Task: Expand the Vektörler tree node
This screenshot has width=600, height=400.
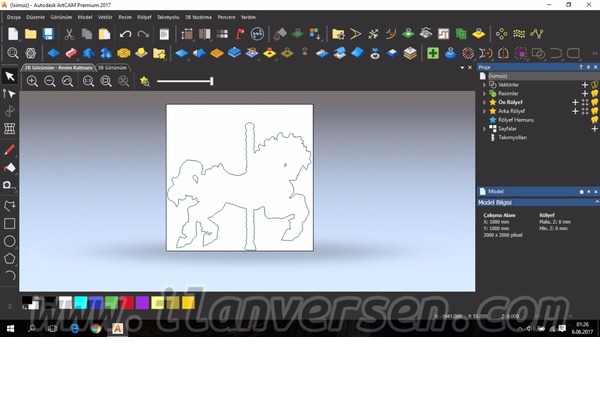Action: coord(484,85)
